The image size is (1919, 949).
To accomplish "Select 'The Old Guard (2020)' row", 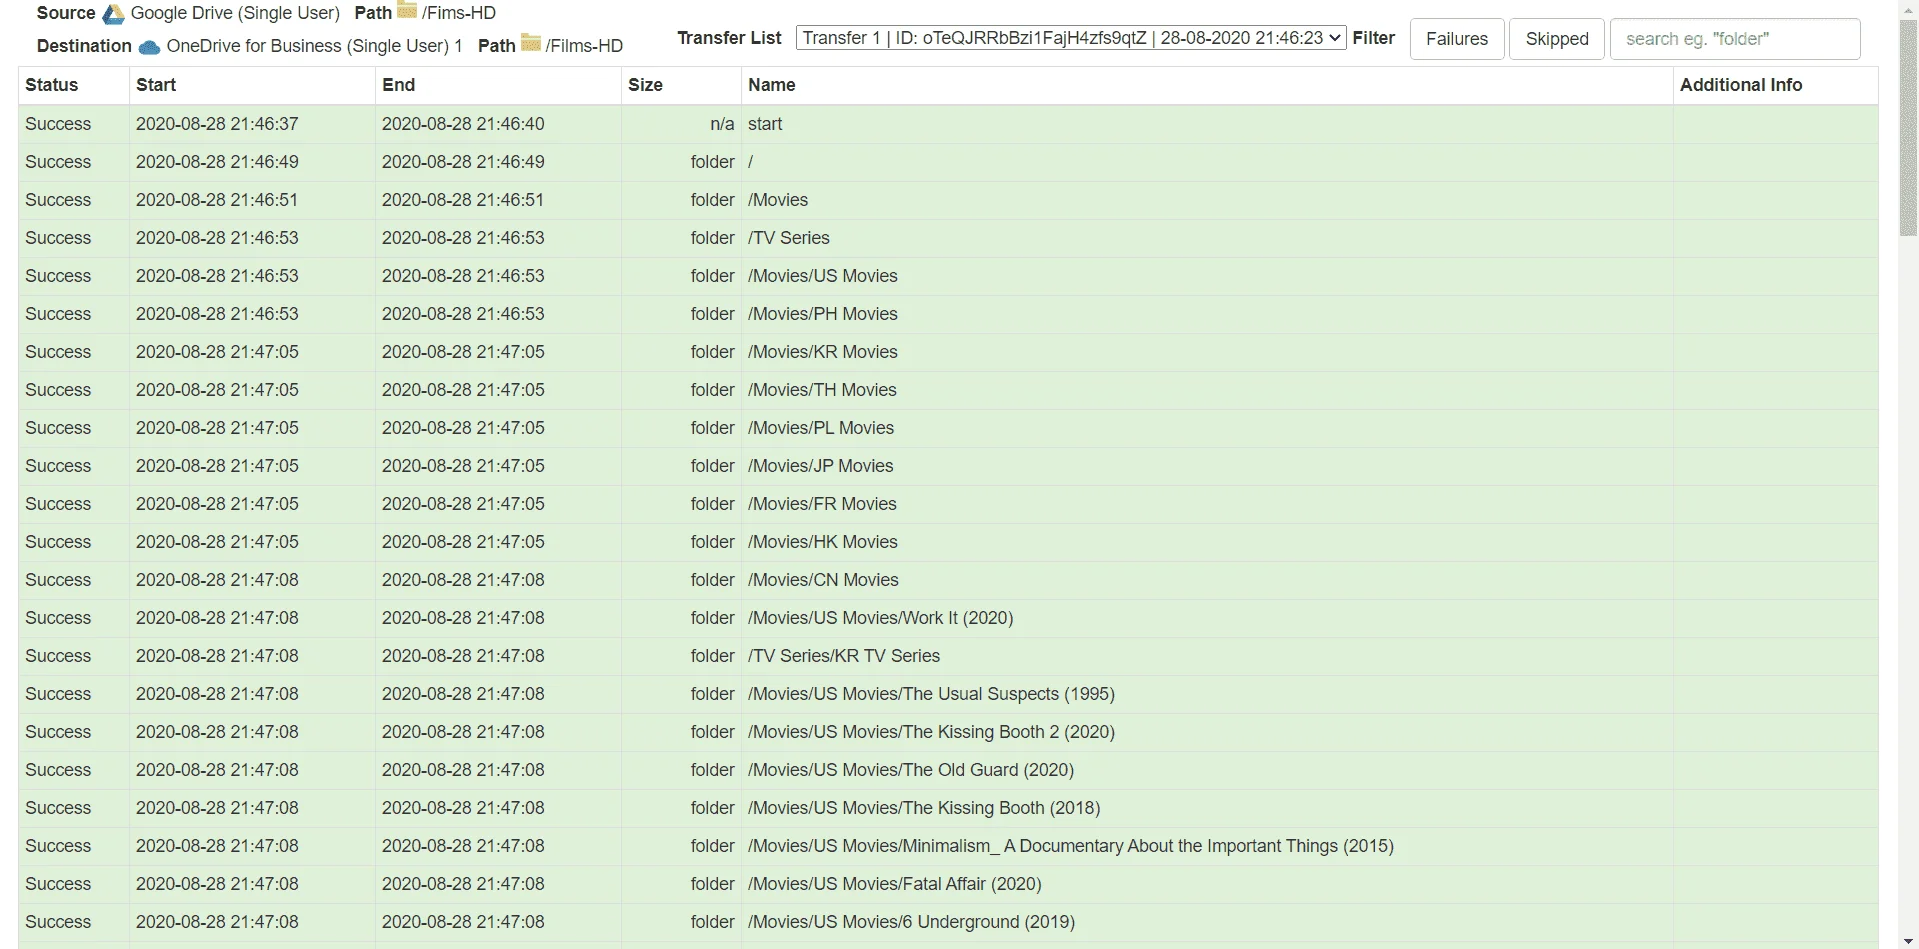I will (948, 770).
